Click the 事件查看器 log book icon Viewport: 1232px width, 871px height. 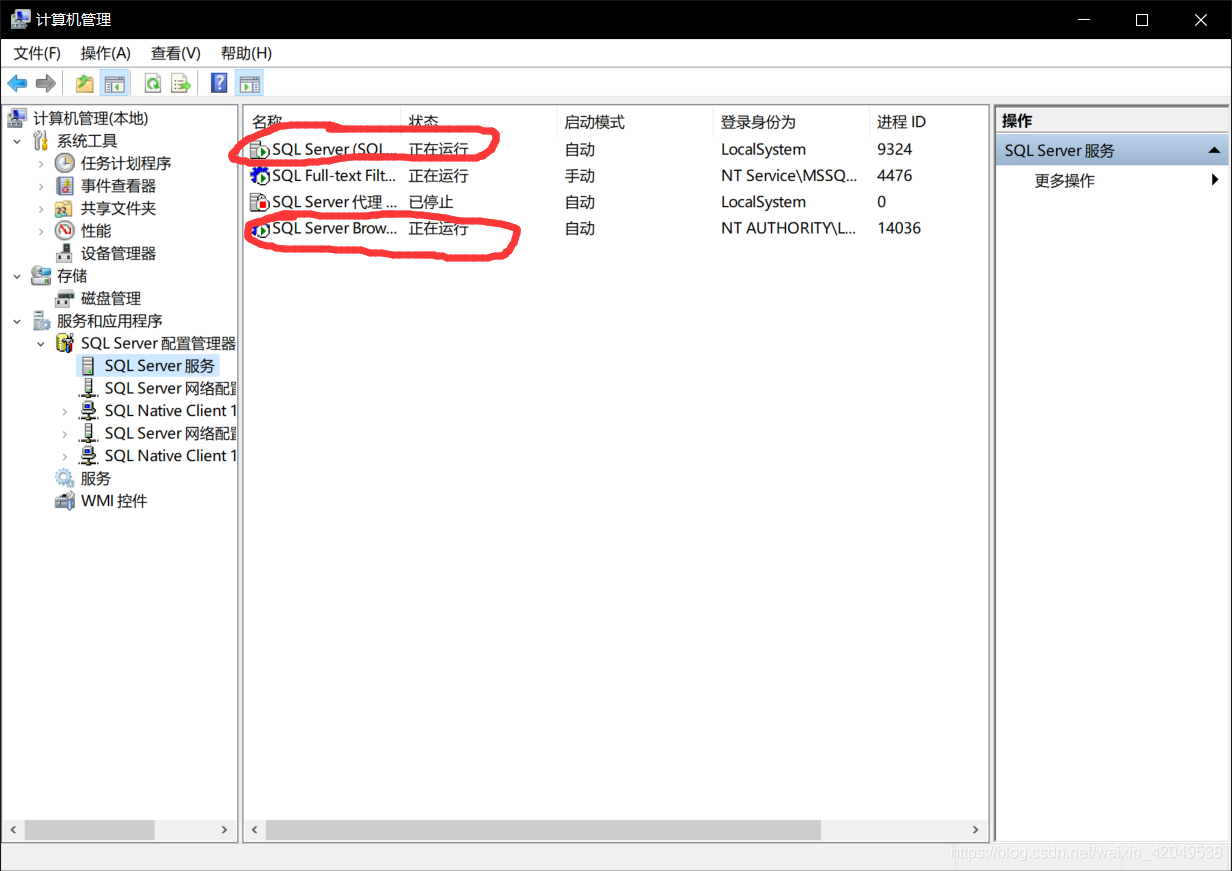[x=64, y=186]
